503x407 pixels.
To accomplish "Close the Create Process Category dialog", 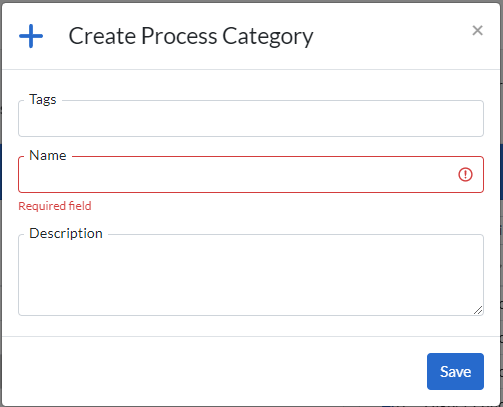I will click(x=477, y=31).
